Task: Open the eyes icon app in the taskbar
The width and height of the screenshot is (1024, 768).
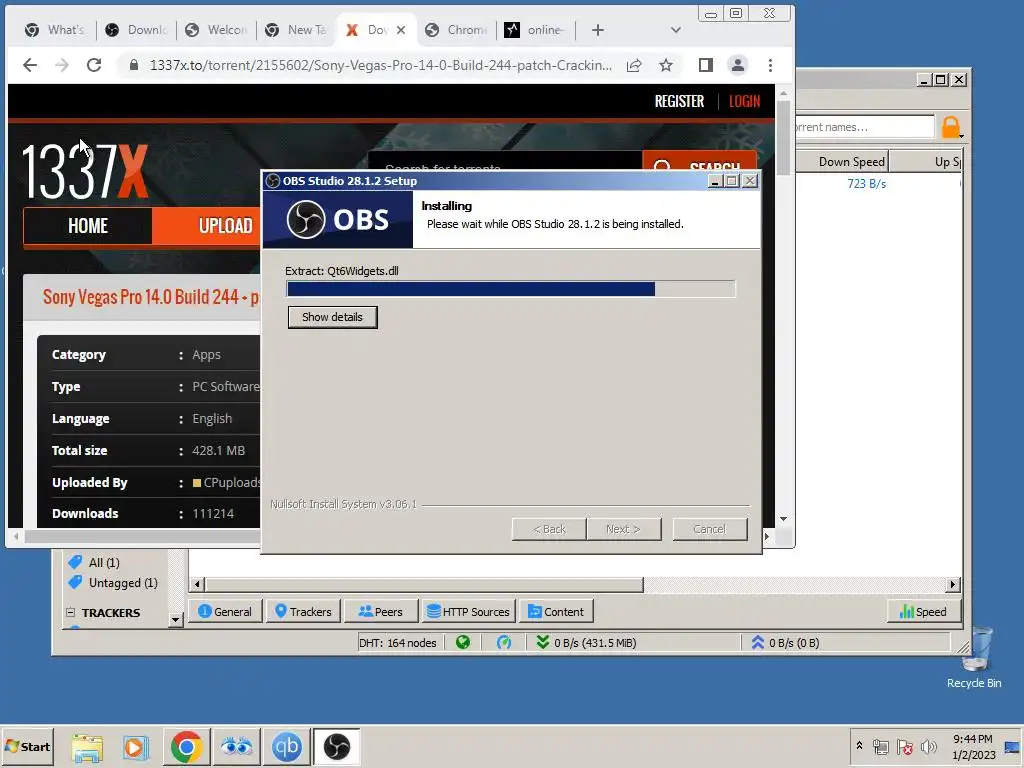Action: (x=236, y=747)
